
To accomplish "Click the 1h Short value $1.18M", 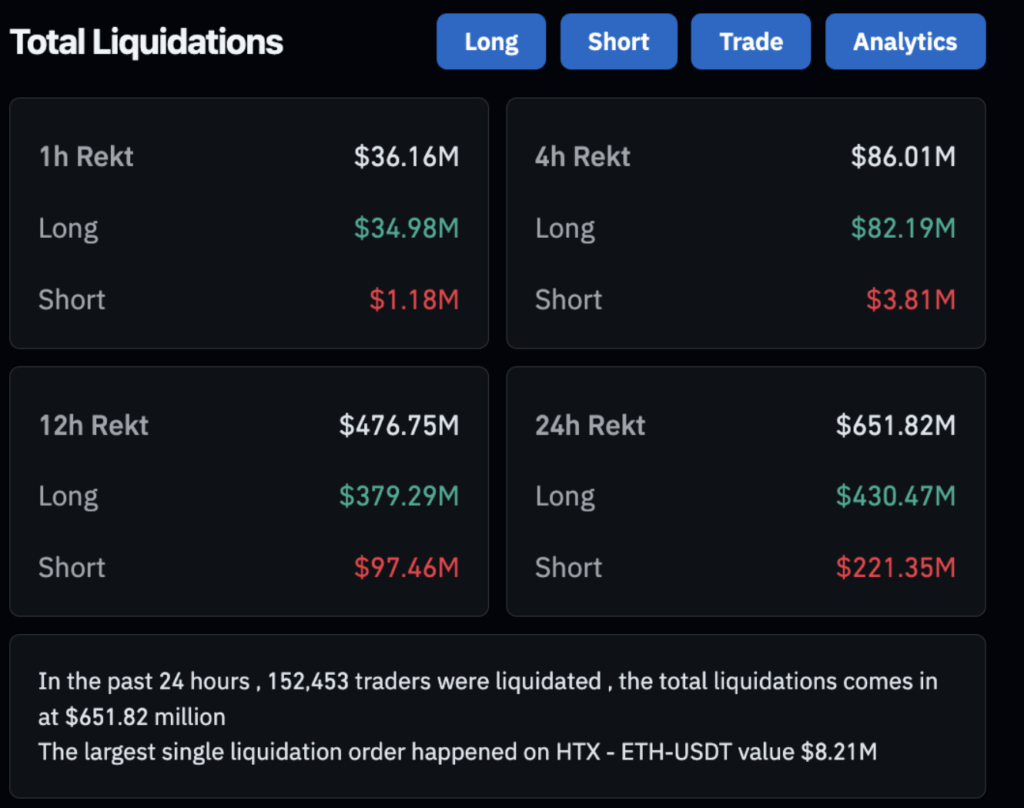I will click(414, 299).
